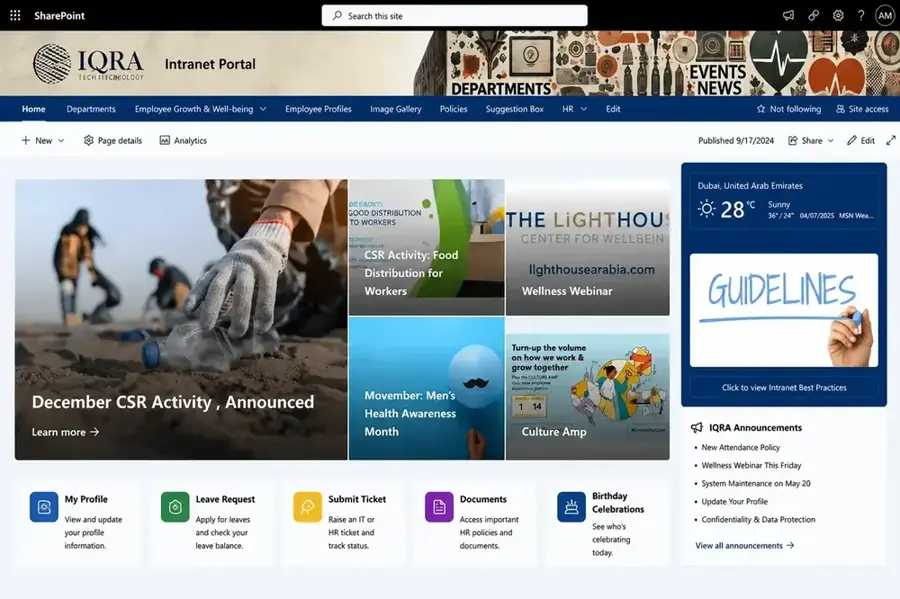Click the Not following label
Image resolution: width=900 pixels, height=599 pixels.
coord(795,109)
